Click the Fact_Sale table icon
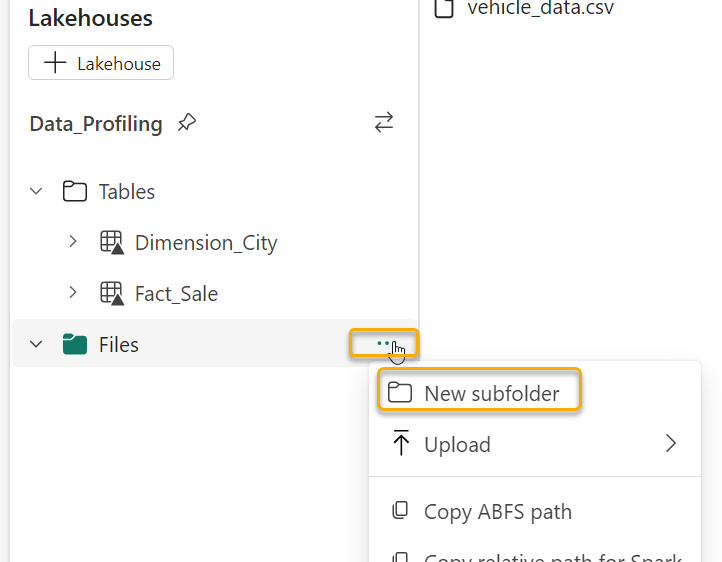The width and height of the screenshot is (722, 562). tap(111, 294)
